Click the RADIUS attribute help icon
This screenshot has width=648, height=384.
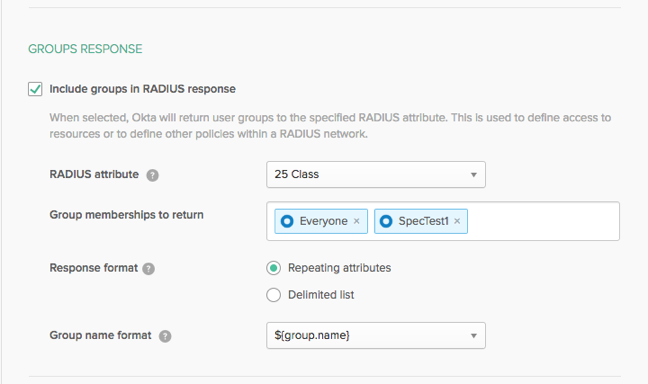coord(152,175)
